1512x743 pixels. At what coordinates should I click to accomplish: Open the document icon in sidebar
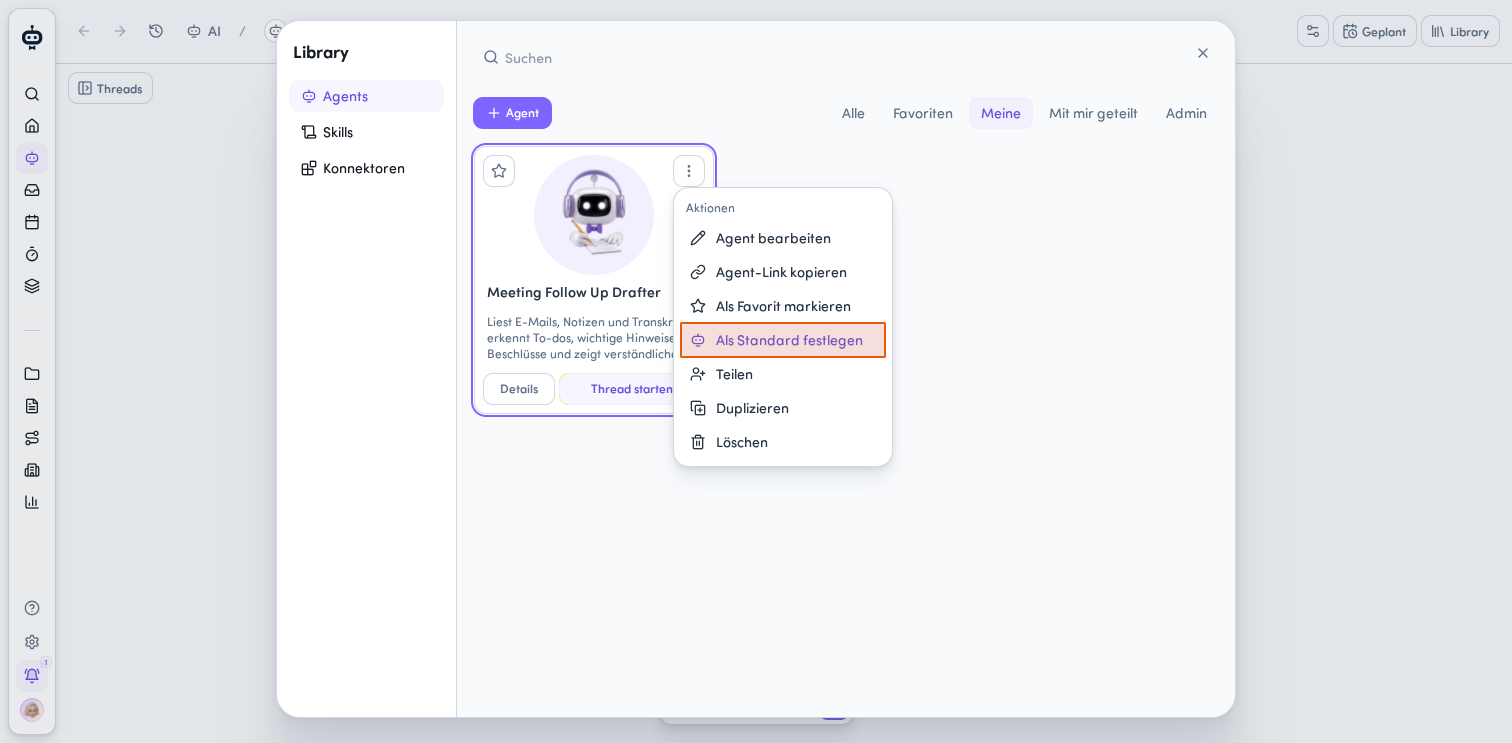(32, 406)
